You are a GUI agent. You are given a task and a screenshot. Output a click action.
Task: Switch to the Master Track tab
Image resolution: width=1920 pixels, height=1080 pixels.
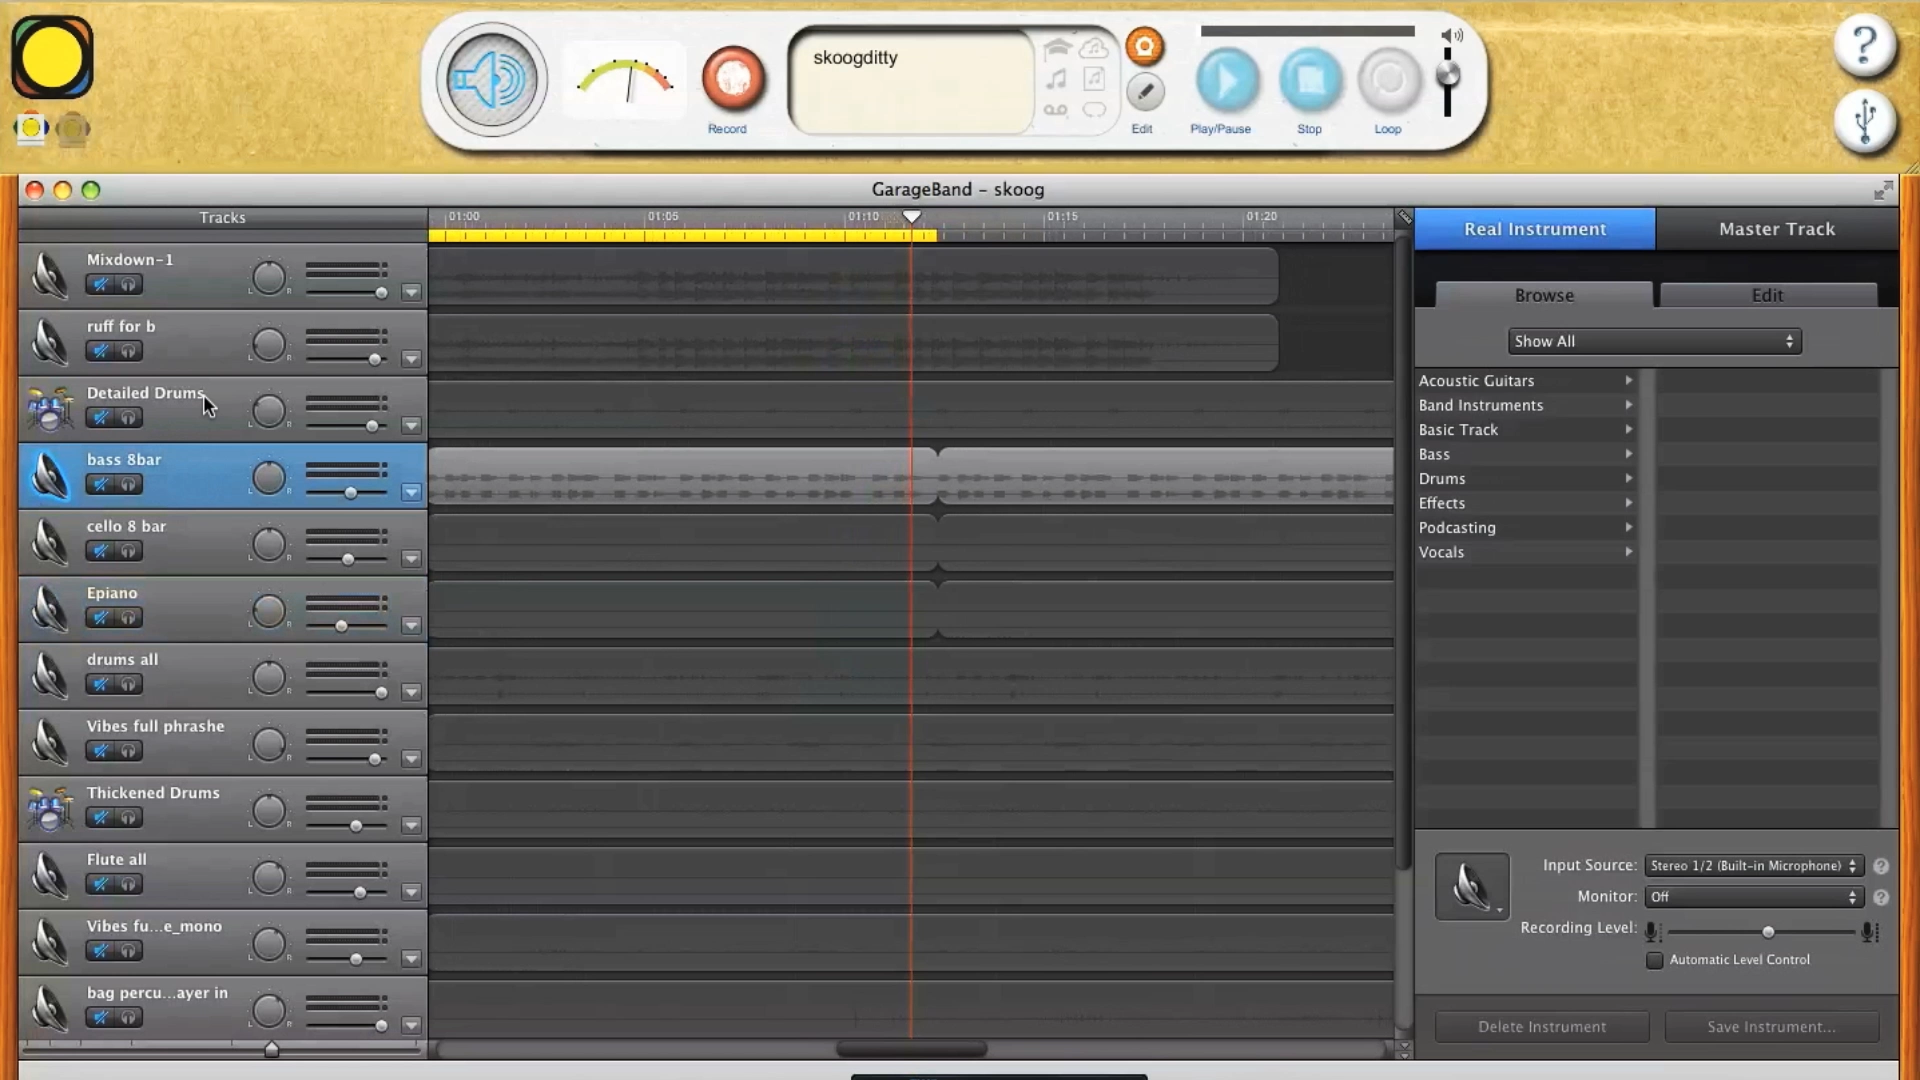pos(1776,229)
